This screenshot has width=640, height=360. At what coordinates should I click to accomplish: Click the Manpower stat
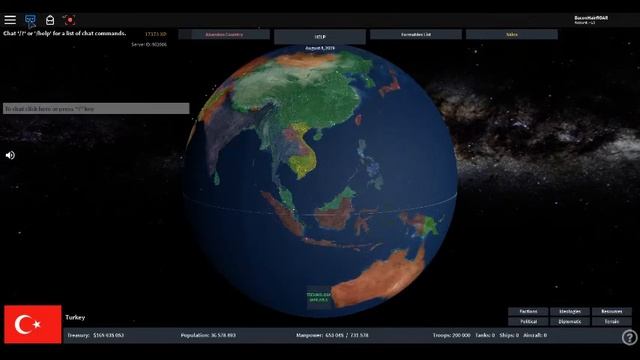[332, 335]
